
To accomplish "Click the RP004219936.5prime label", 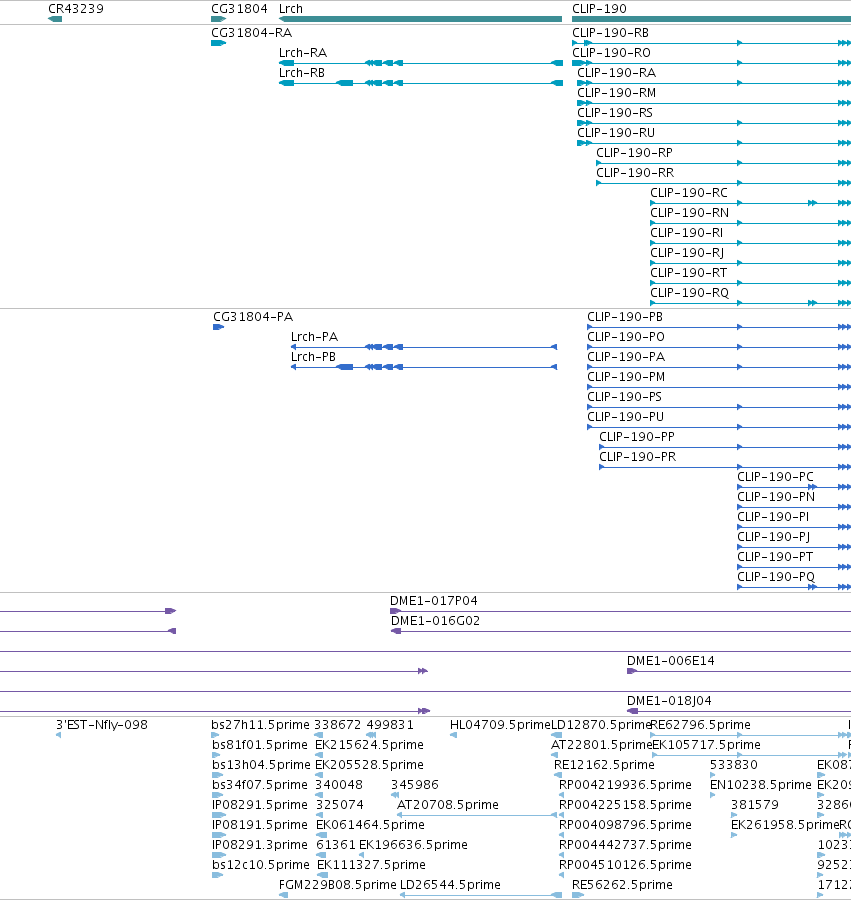I will tap(625, 785).
